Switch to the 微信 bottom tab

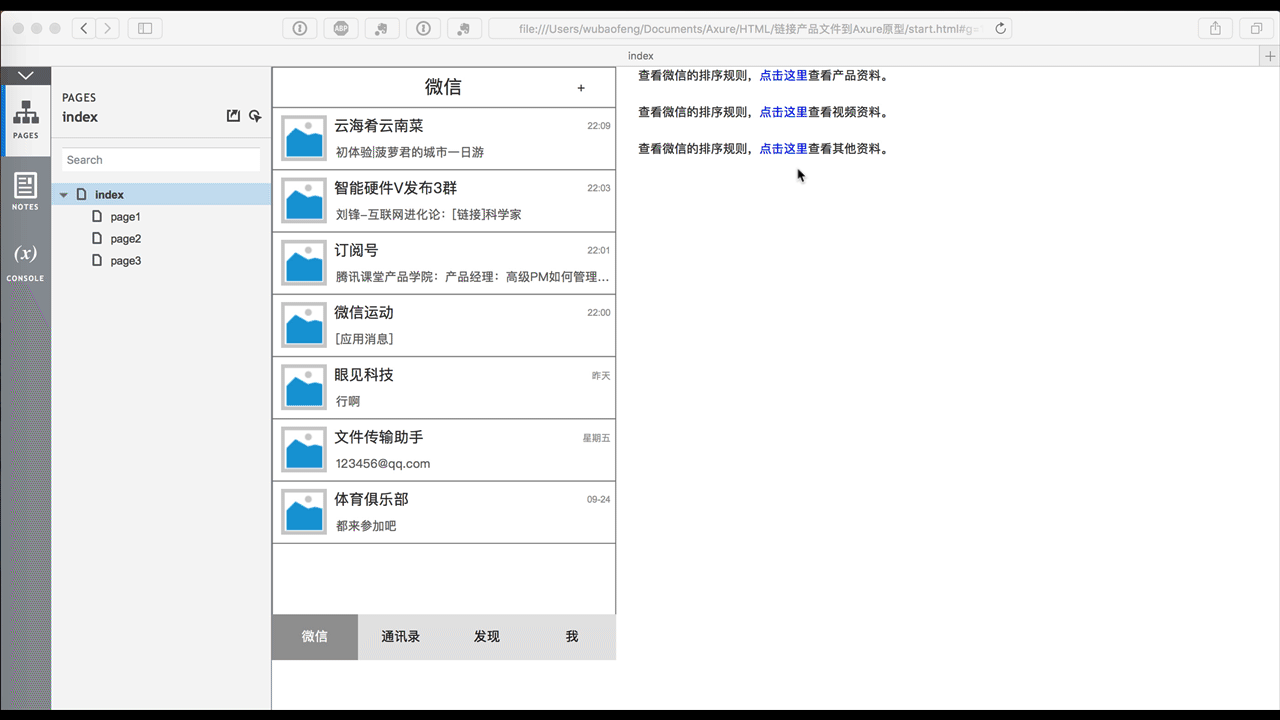point(315,637)
